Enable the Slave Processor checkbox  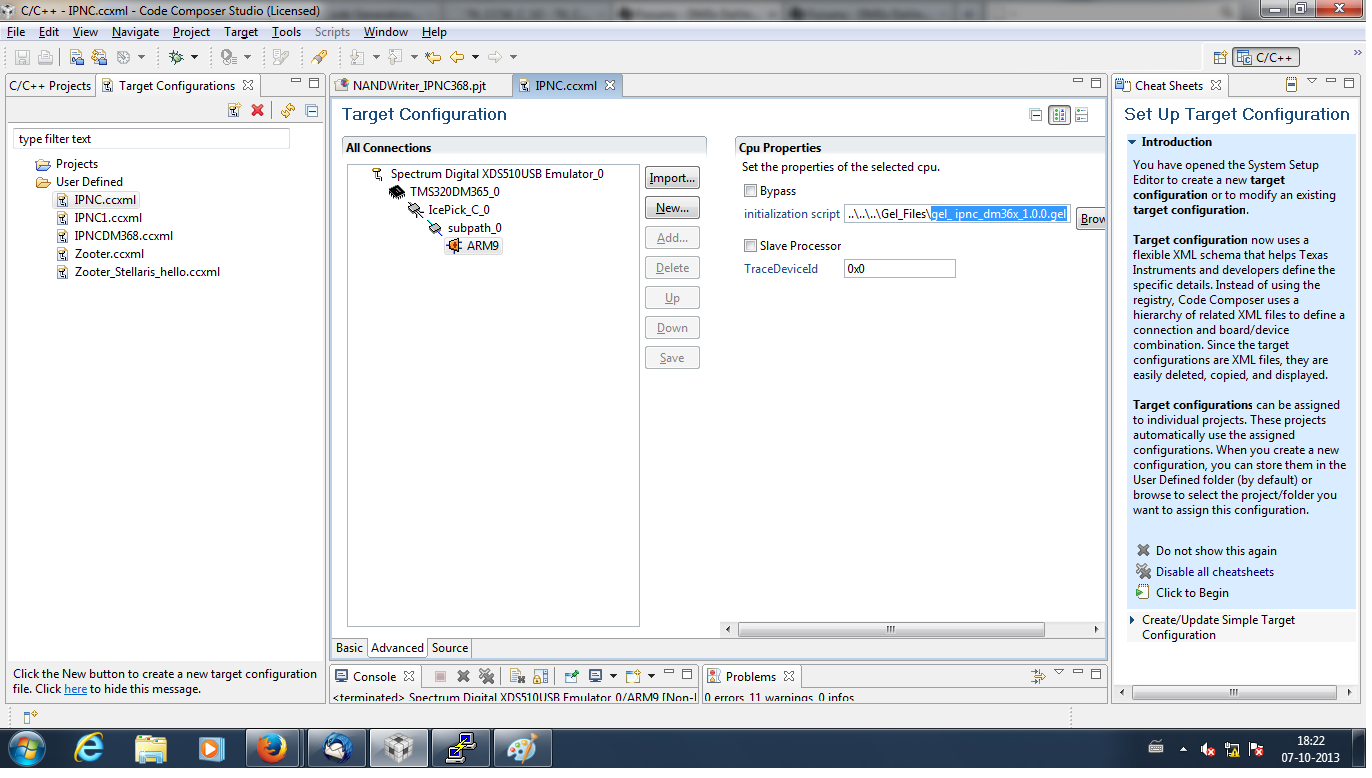click(750, 246)
